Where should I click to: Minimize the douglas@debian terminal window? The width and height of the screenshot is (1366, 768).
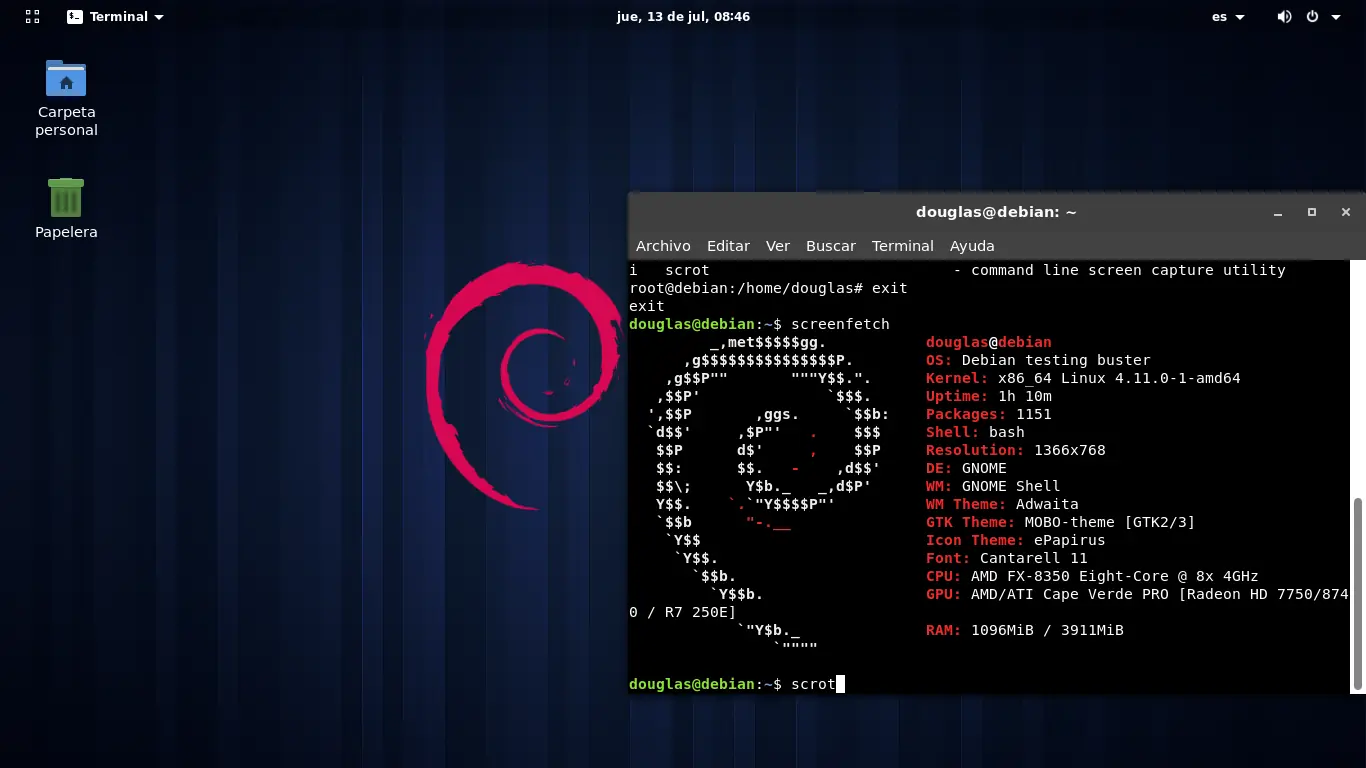tap(1278, 212)
